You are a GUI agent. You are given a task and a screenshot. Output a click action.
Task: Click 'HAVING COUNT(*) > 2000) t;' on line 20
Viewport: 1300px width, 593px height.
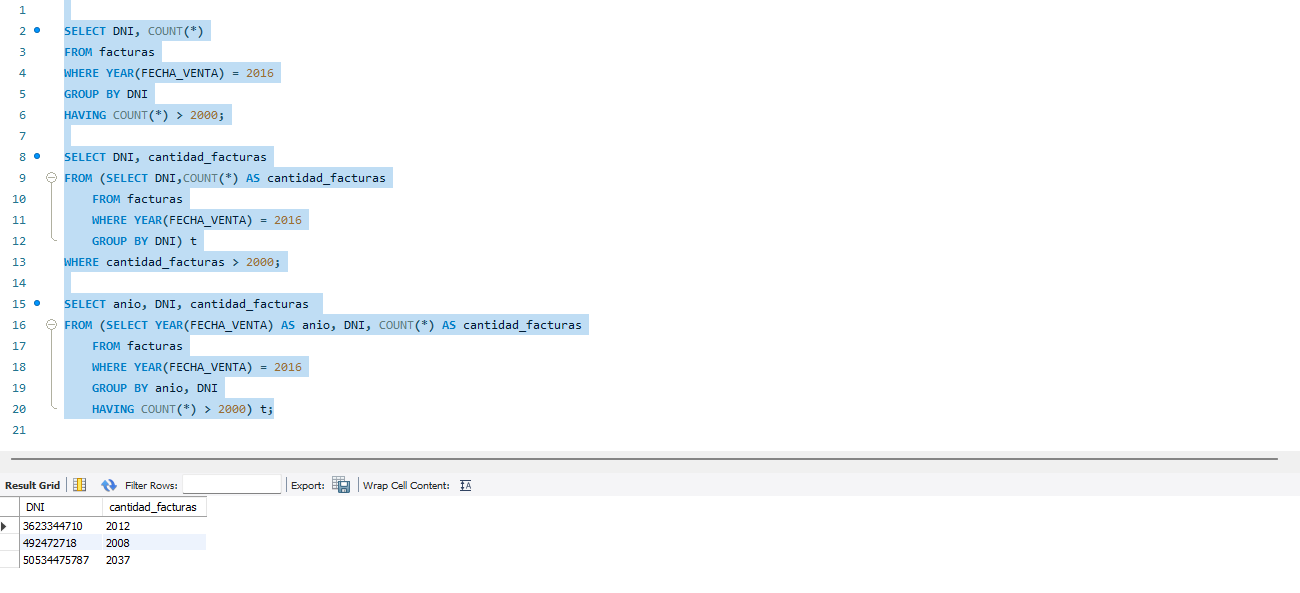coord(182,409)
